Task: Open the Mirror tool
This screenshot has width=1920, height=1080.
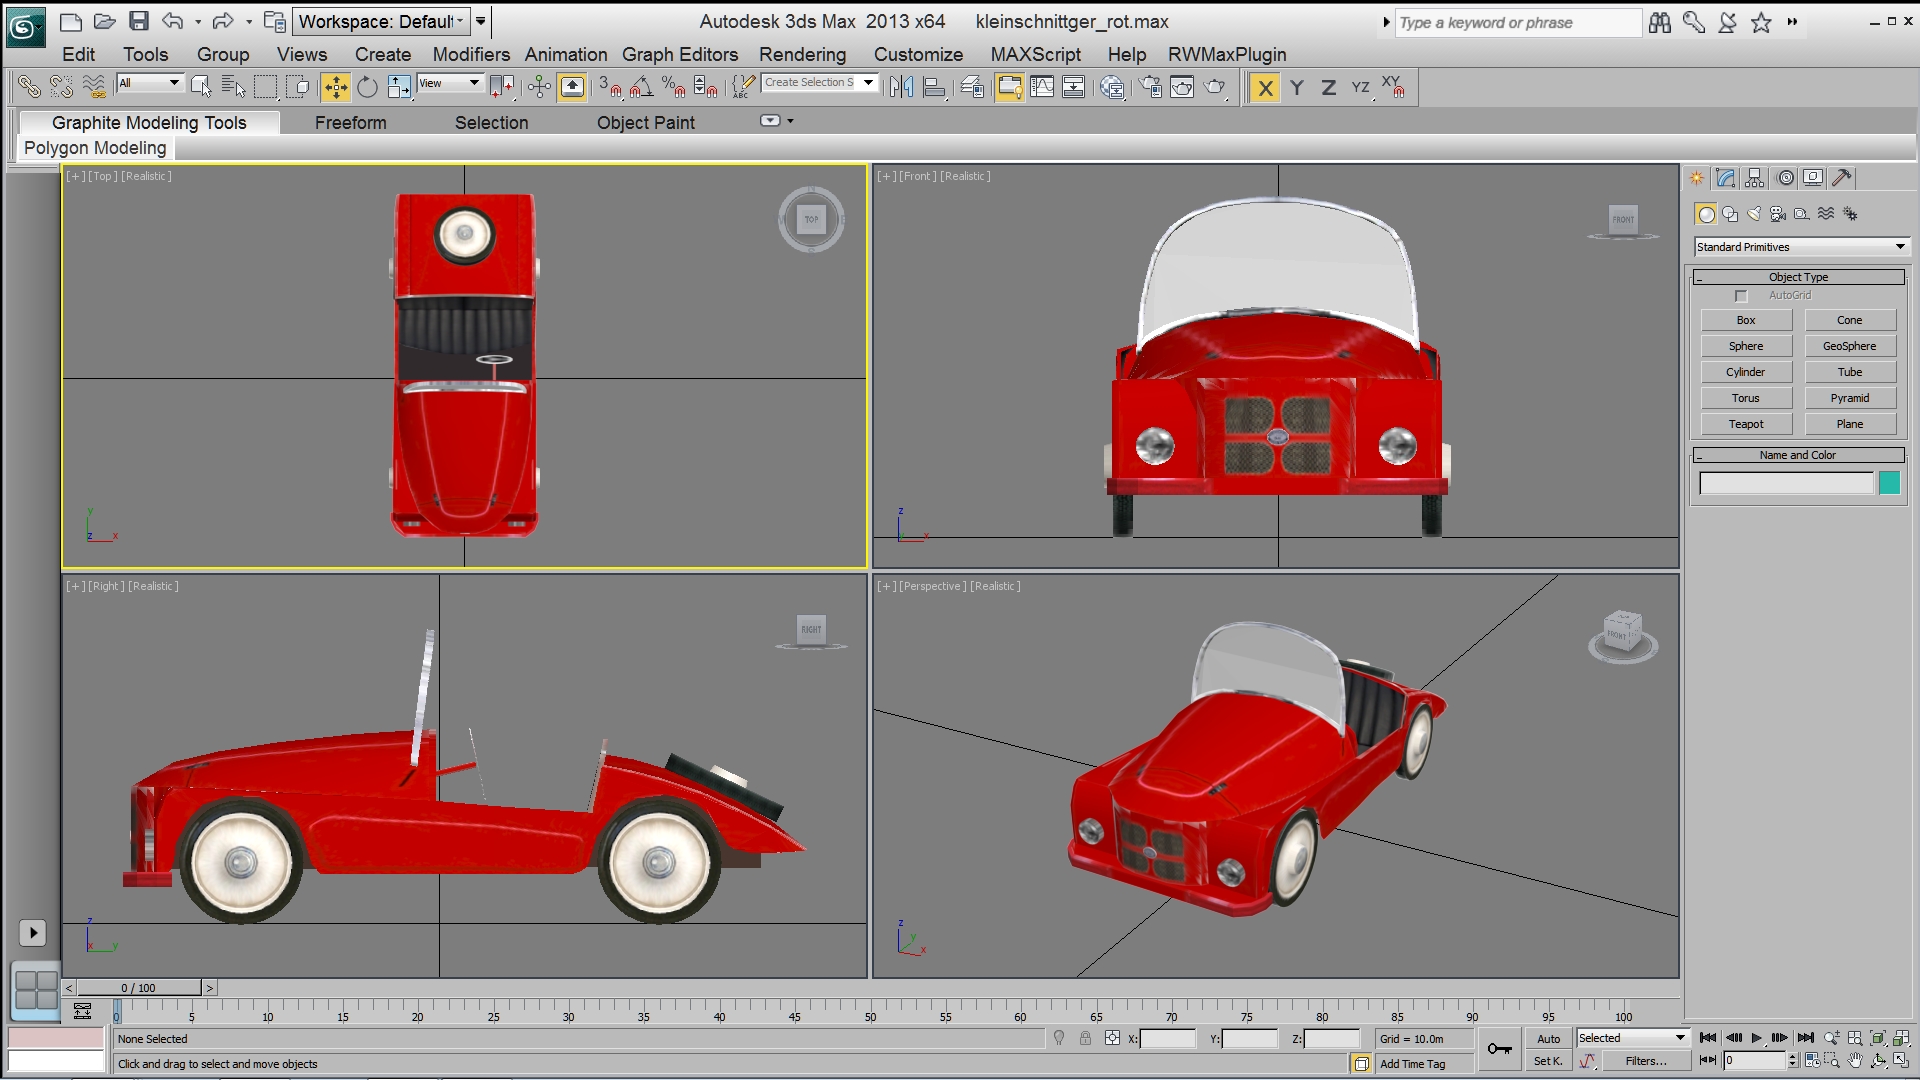Action: pos(901,88)
